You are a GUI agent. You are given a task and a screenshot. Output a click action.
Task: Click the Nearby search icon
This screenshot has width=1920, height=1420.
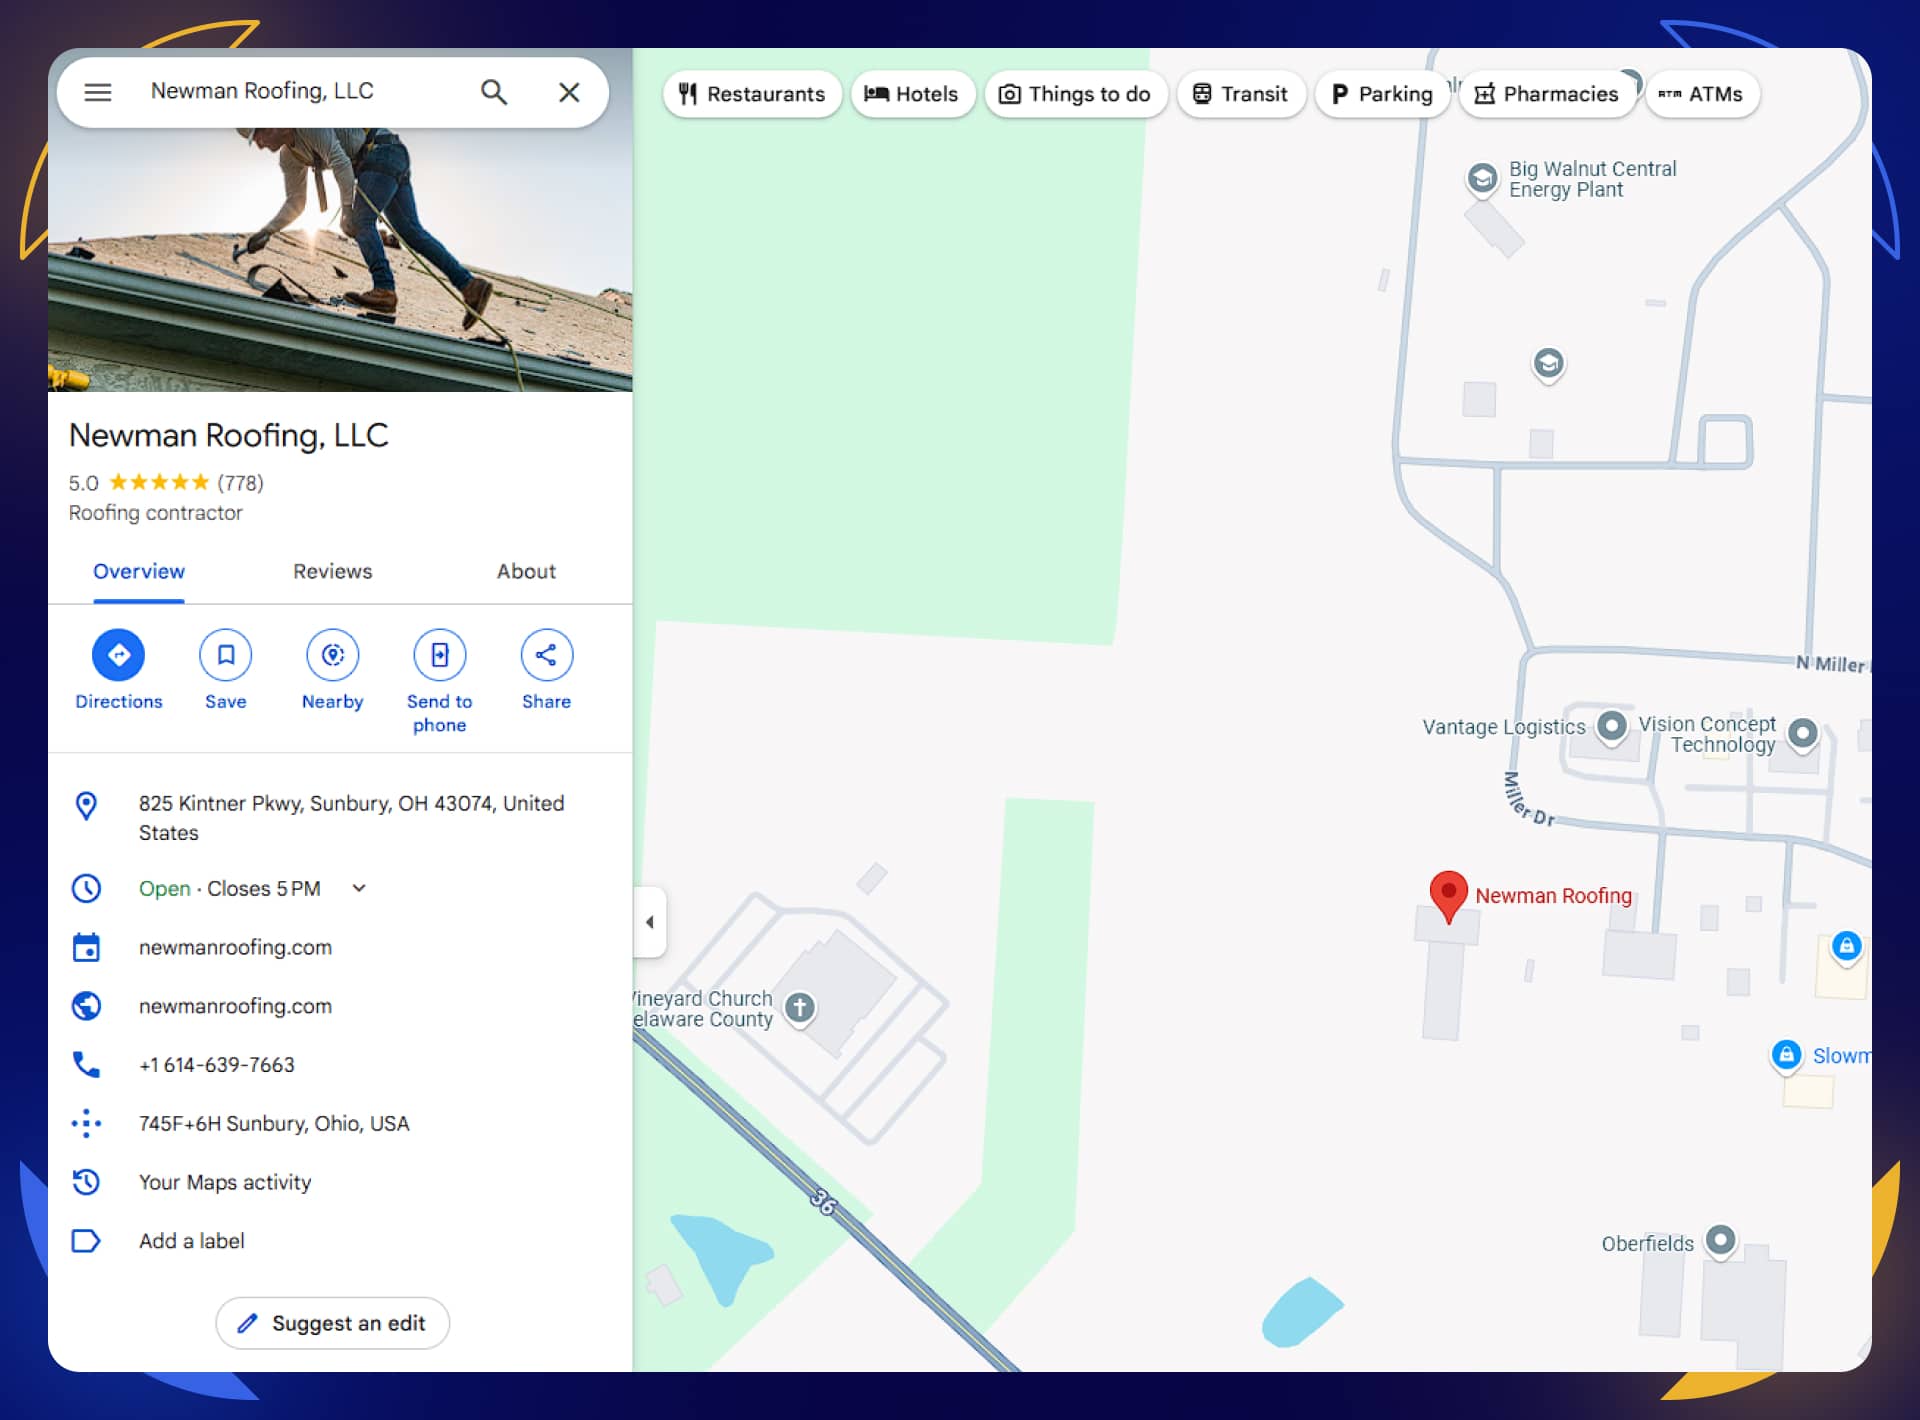tap(333, 655)
